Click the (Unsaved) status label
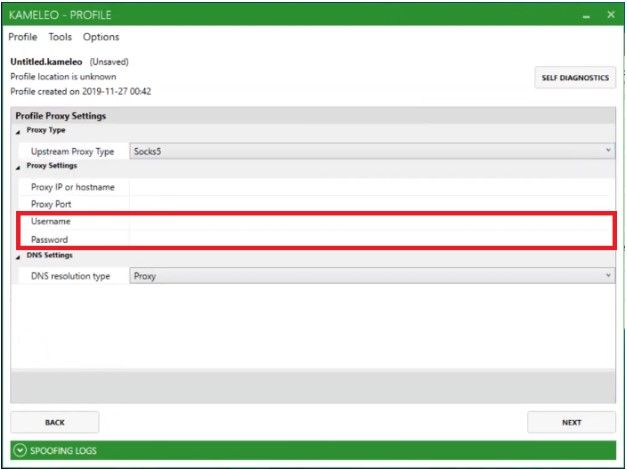Image resolution: width=627 pixels, height=470 pixels. (x=109, y=62)
